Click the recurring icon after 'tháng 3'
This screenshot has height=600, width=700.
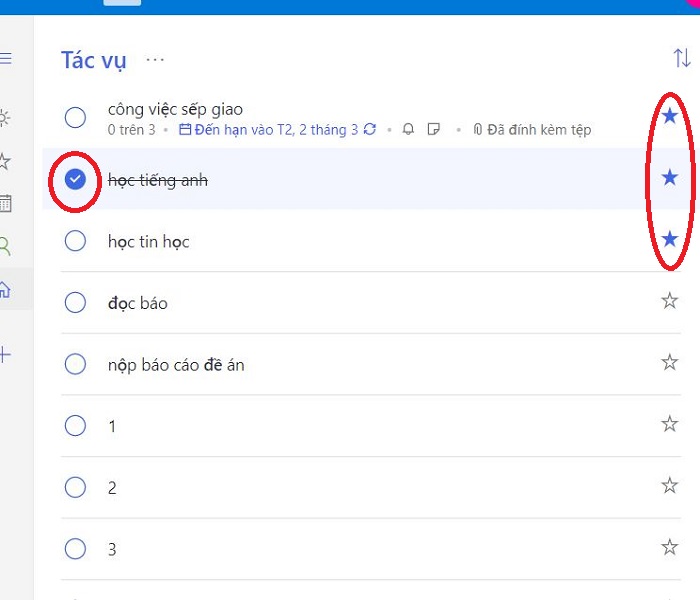(370, 129)
